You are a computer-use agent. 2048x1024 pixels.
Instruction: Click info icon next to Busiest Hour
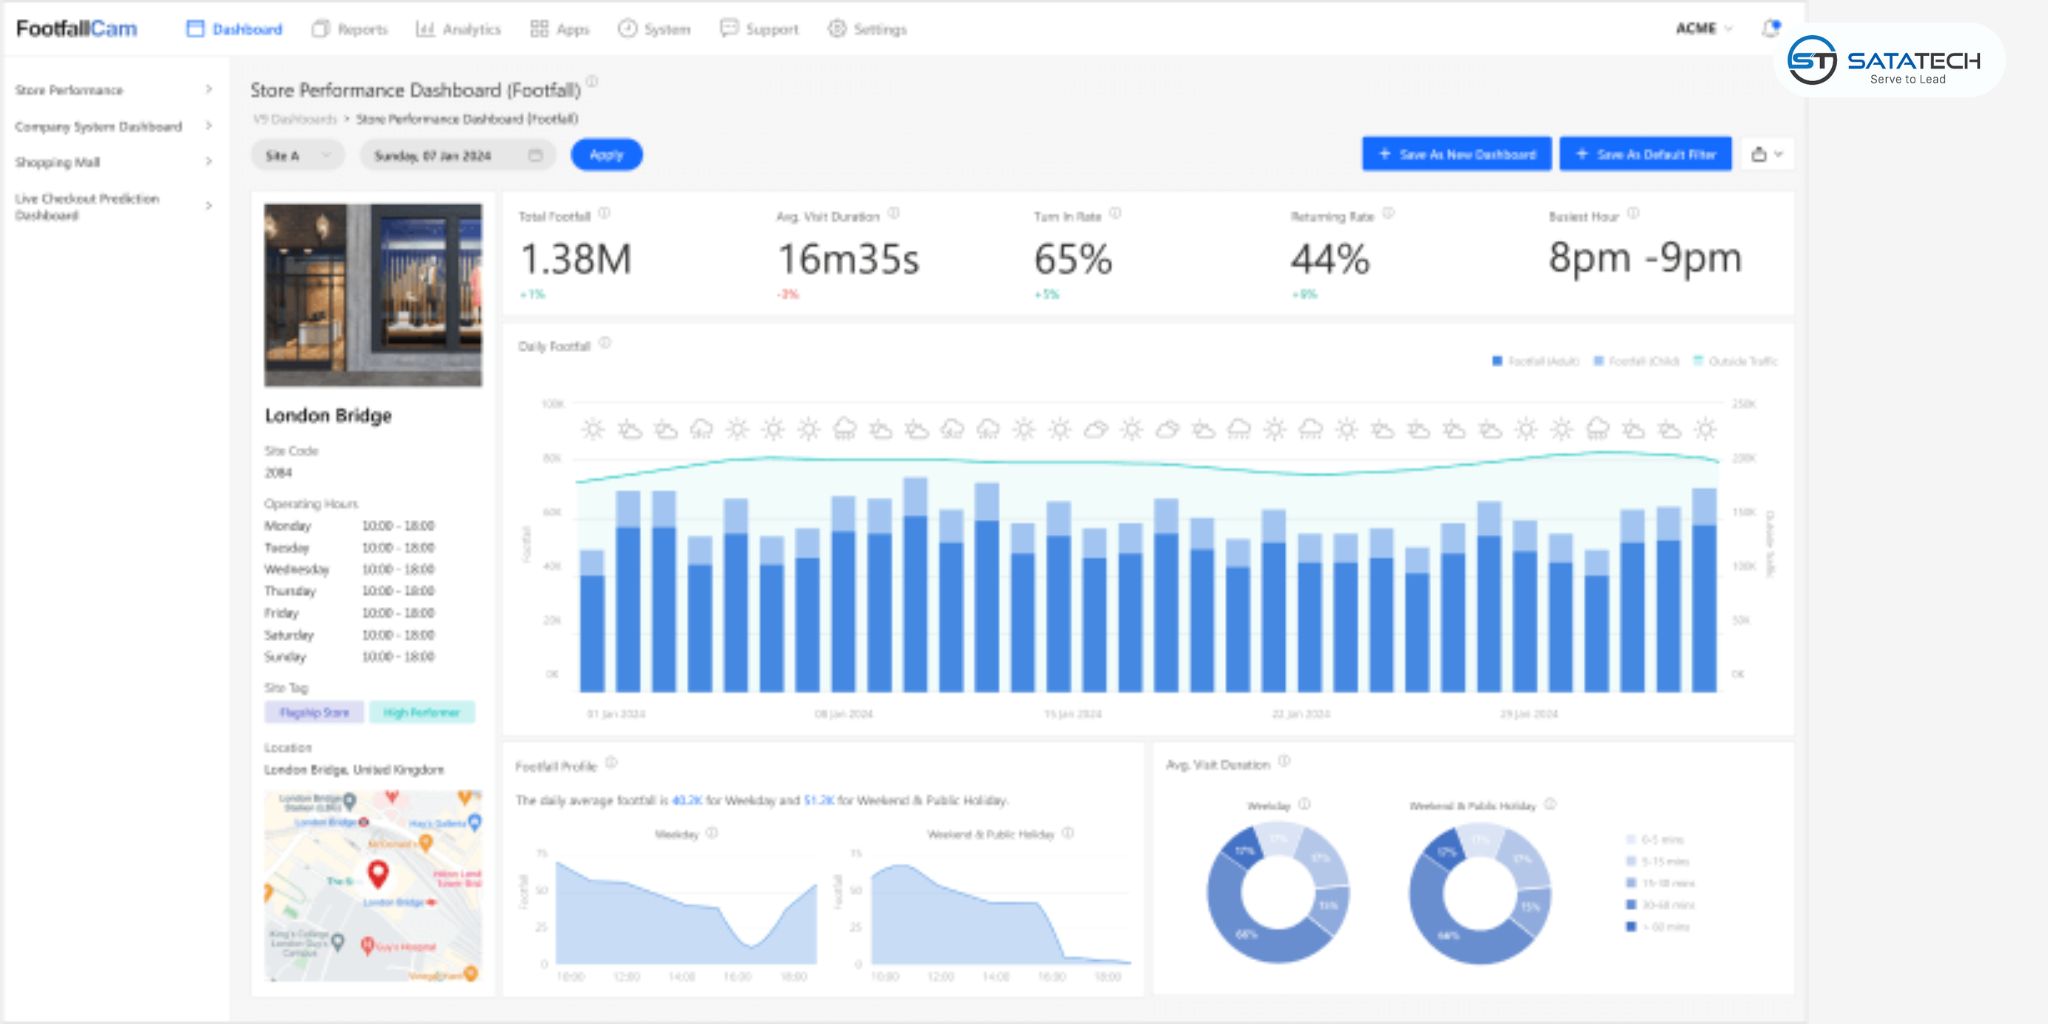pyautogui.click(x=1633, y=214)
